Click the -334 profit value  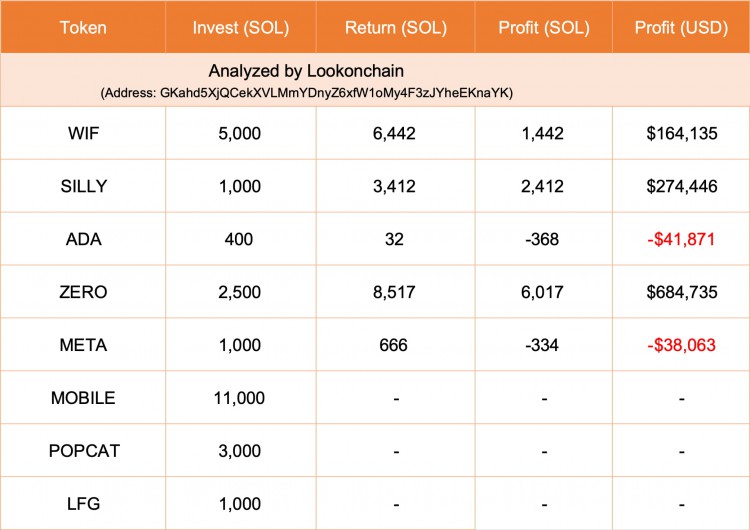pyautogui.click(x=542, y=345)
